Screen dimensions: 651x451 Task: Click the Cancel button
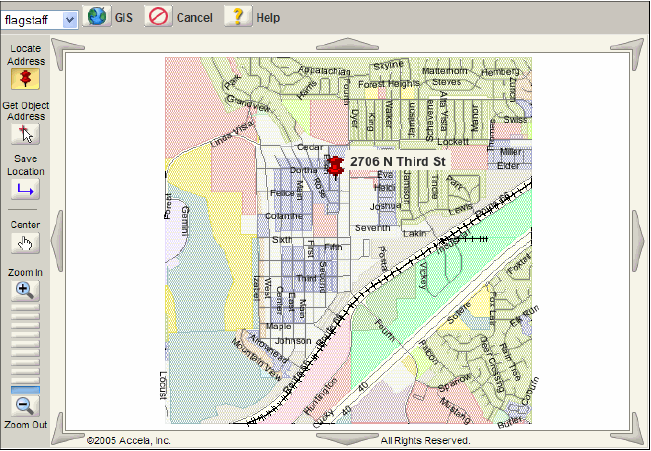coord(158,17)
